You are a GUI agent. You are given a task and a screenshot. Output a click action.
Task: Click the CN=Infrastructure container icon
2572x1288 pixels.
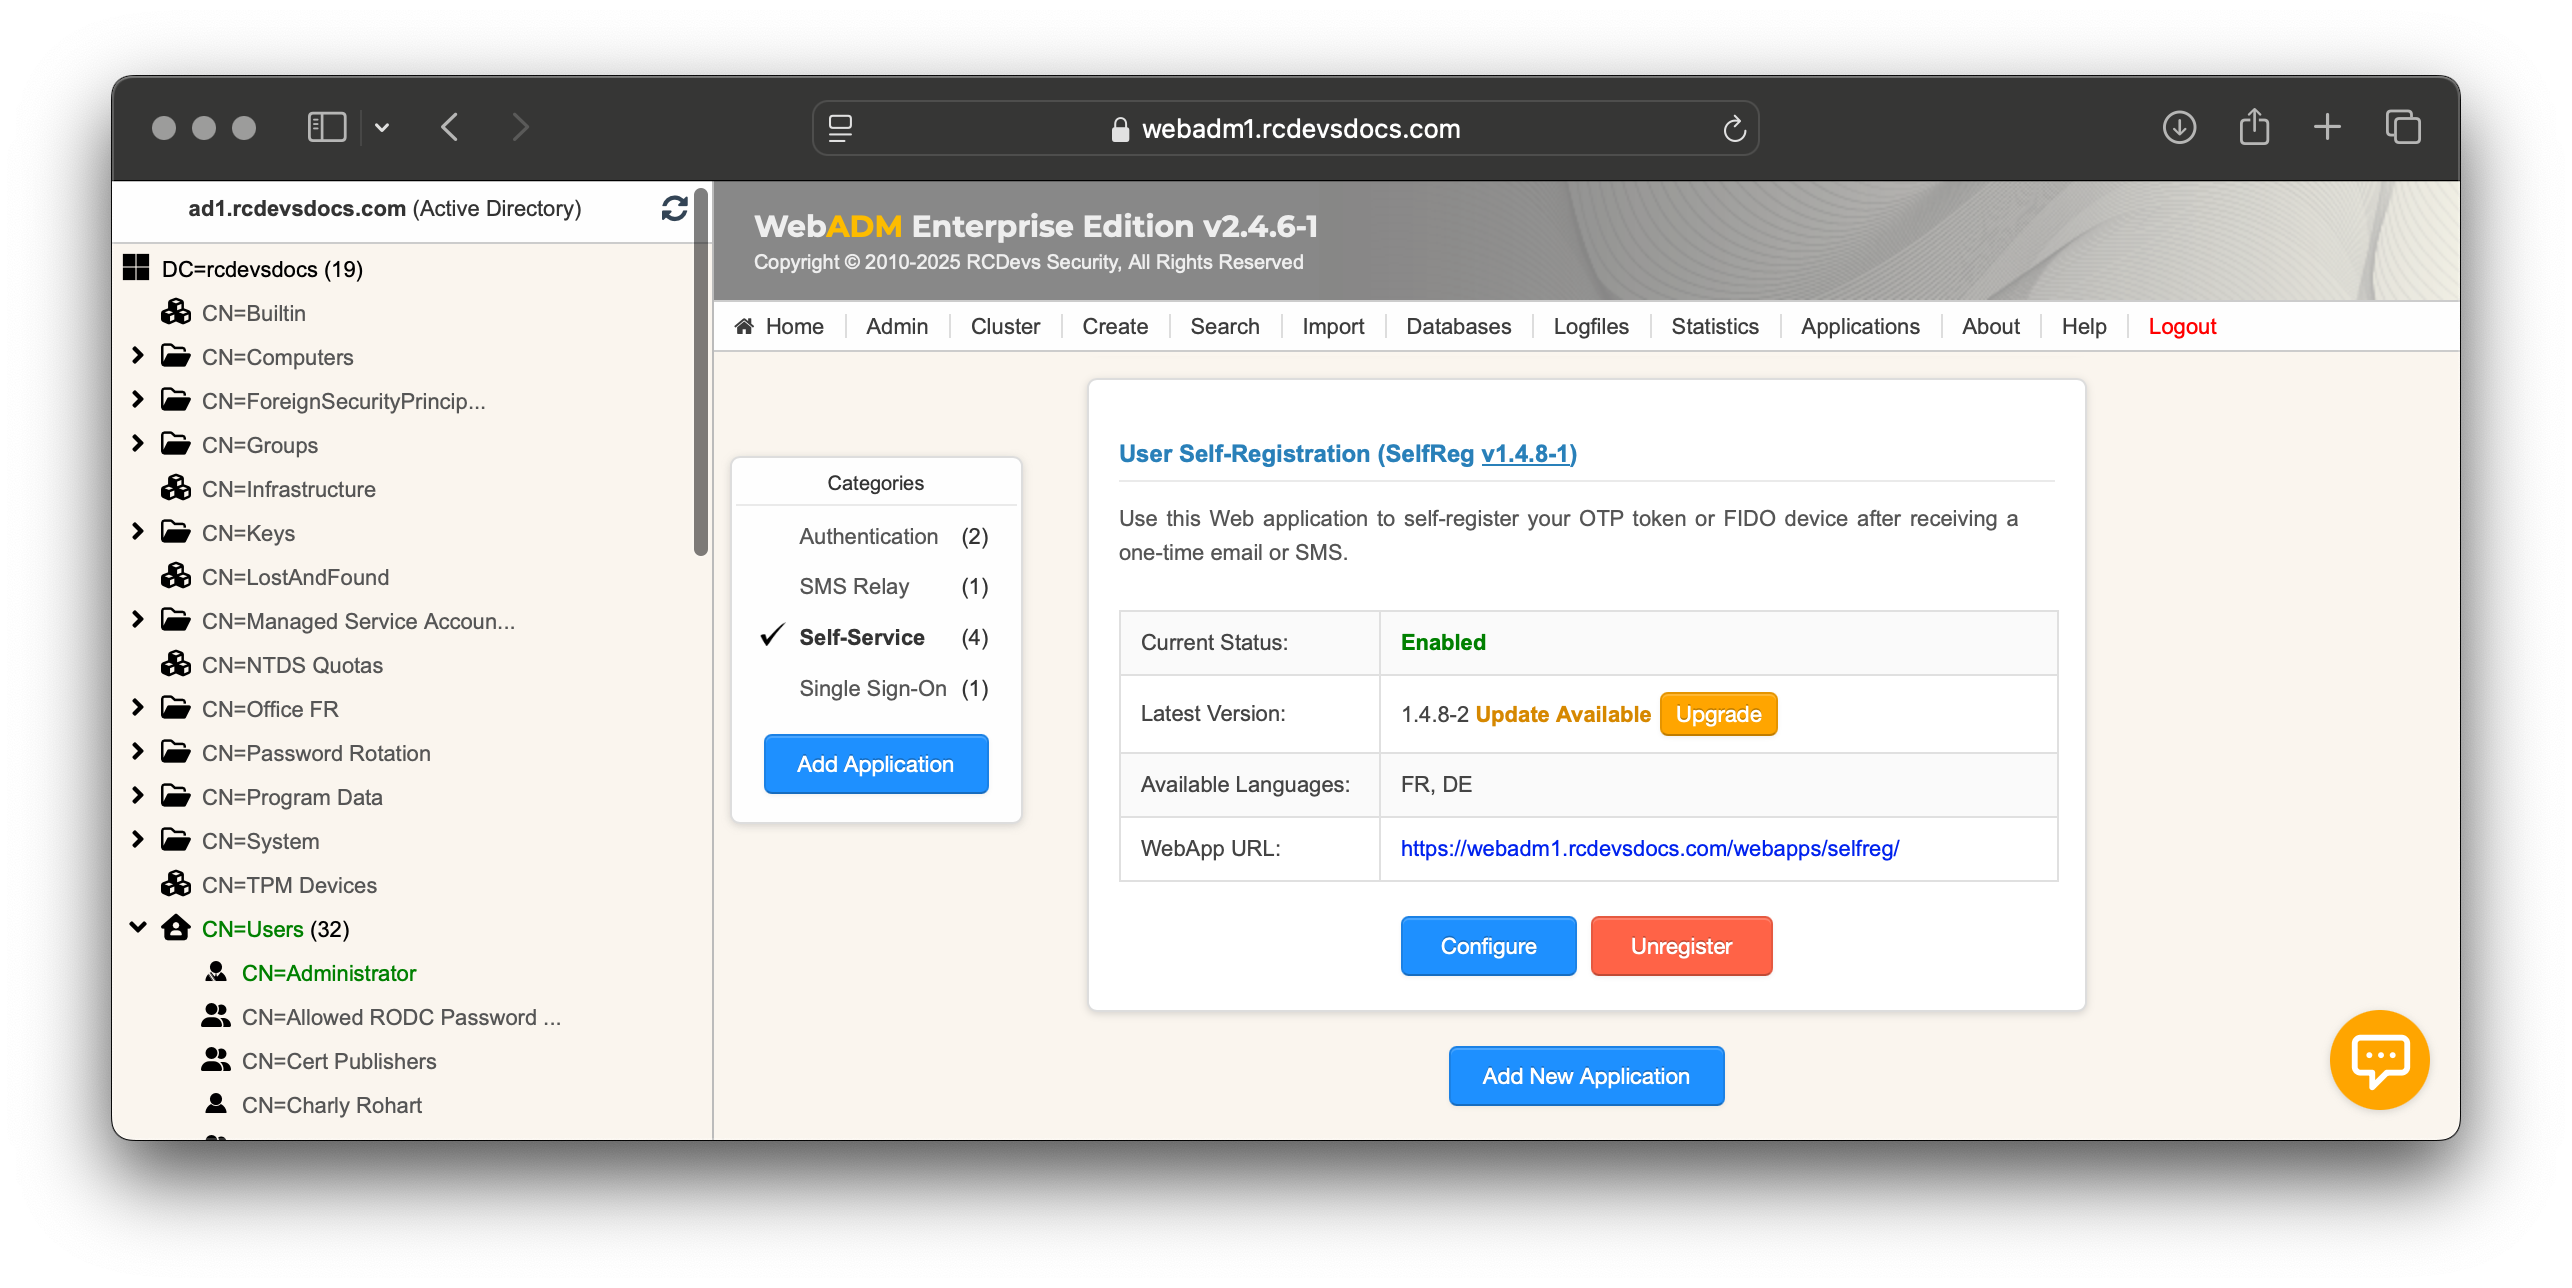click(176, 488)
